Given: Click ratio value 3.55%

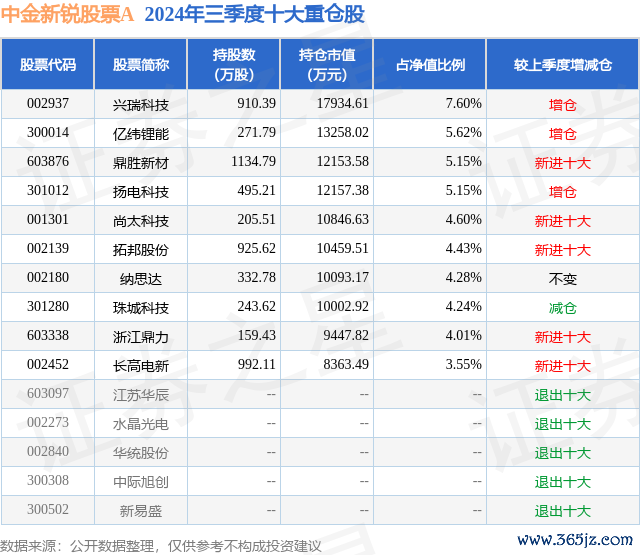Looking at the screenshot, I should pyautogui.click(x=463, y=364).
